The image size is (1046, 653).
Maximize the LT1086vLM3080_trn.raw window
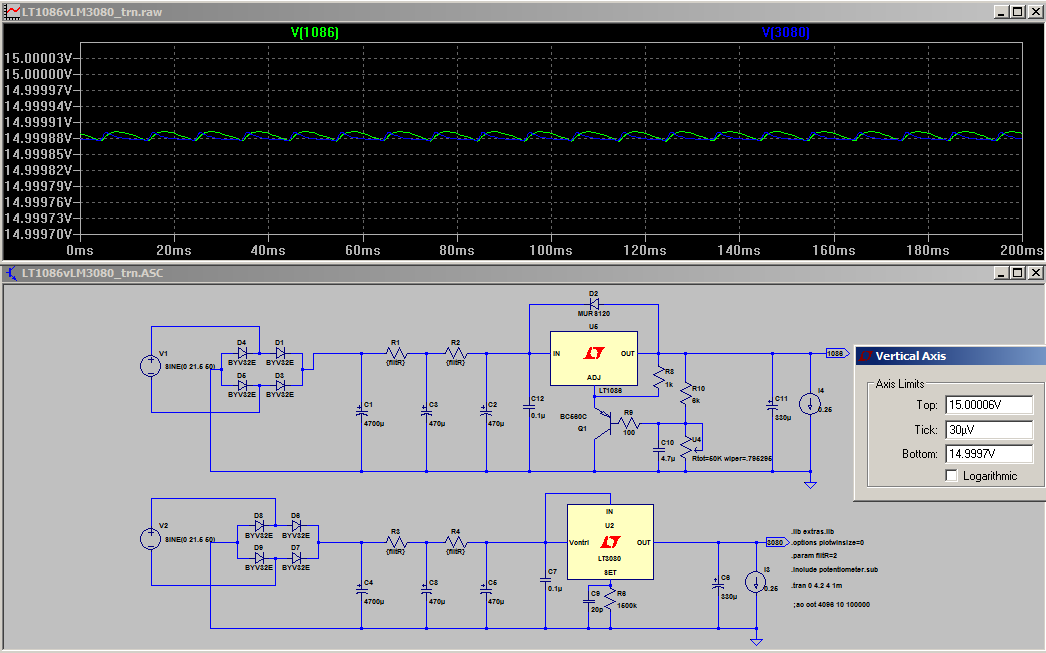[1017, 12]
